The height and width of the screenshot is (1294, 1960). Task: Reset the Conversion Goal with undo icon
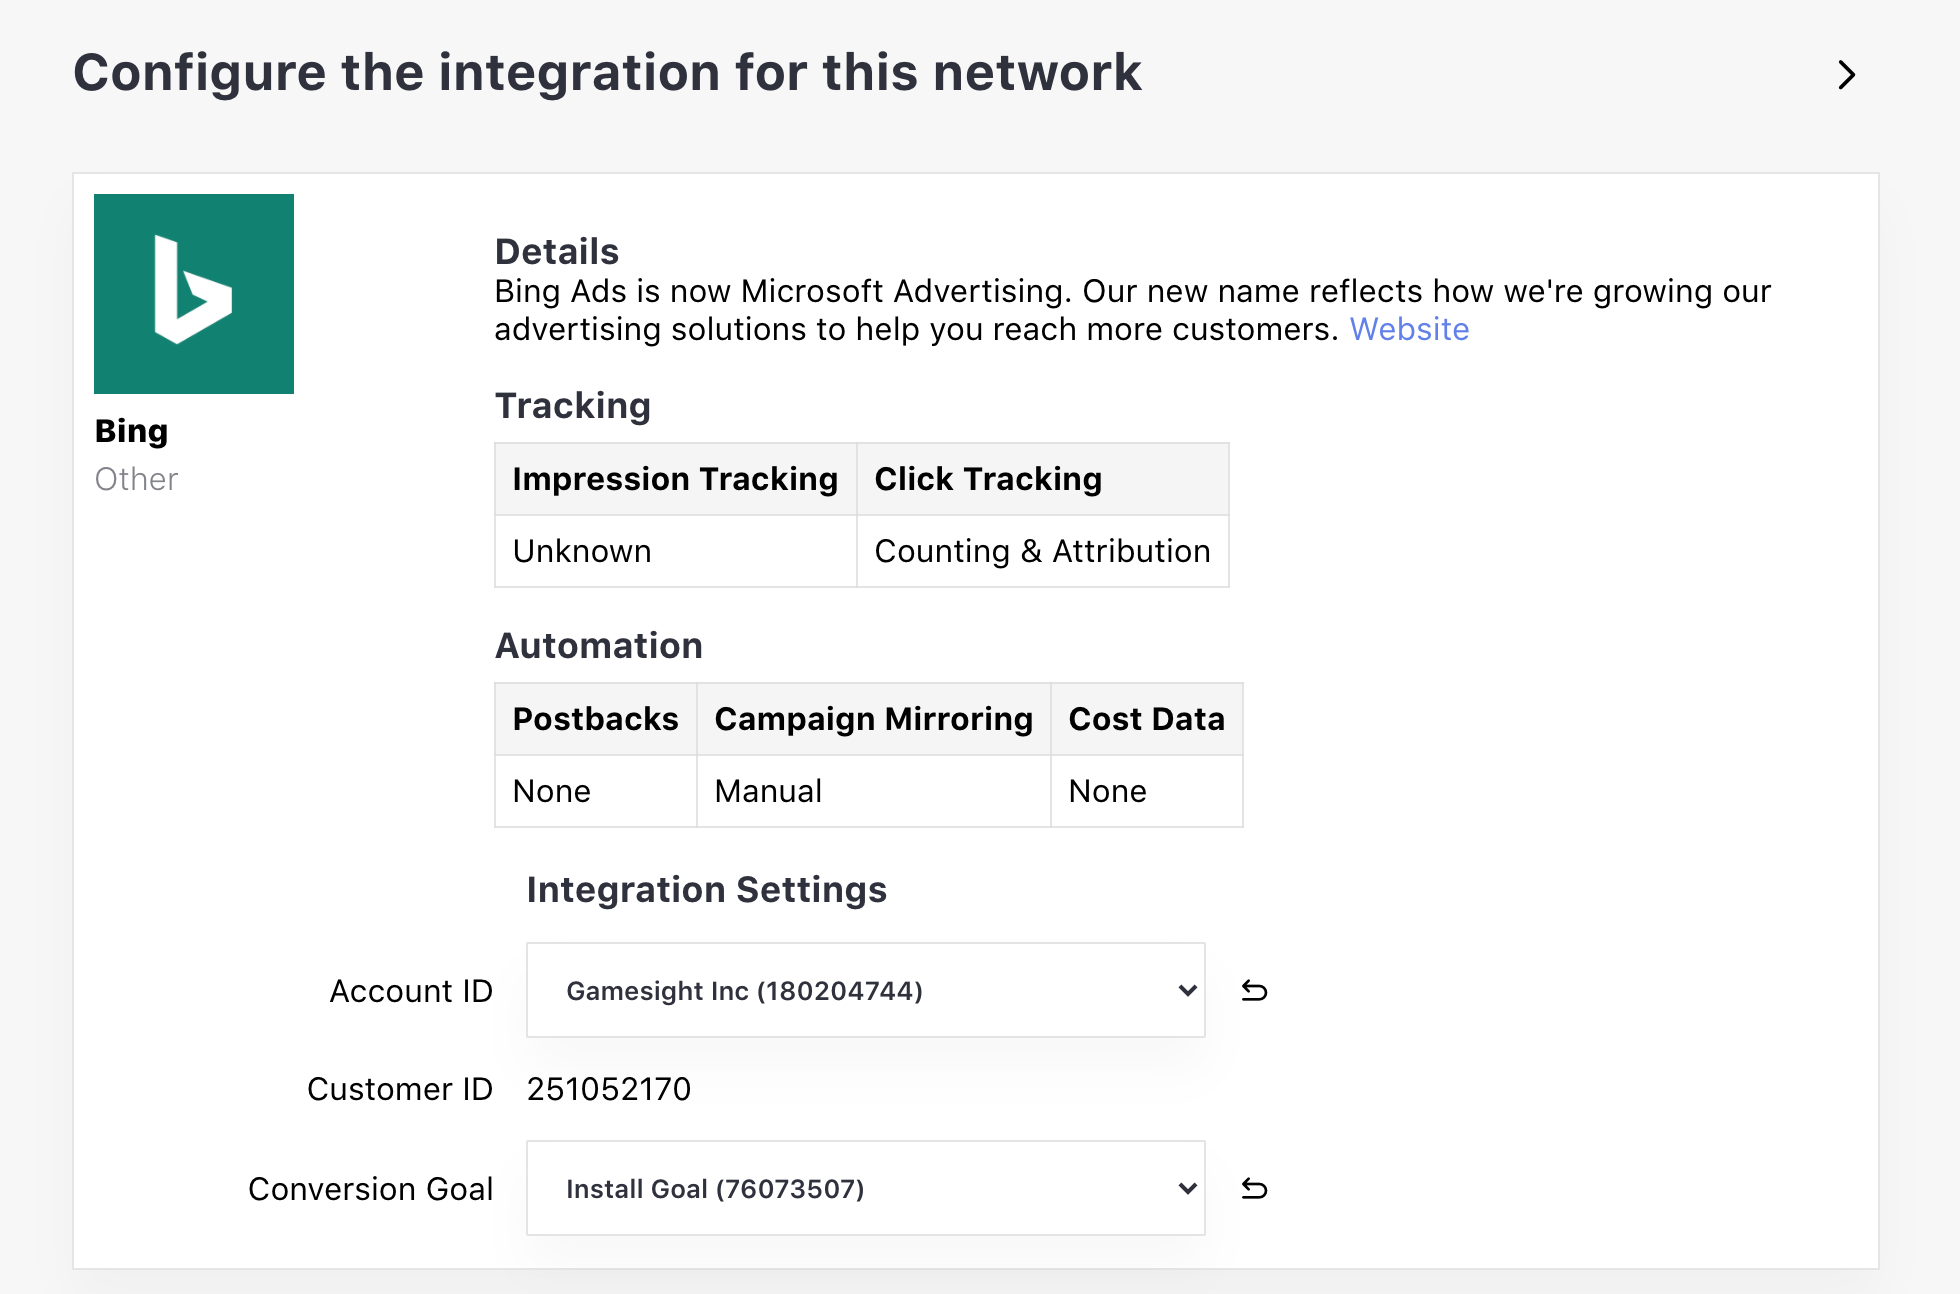1254,1188
